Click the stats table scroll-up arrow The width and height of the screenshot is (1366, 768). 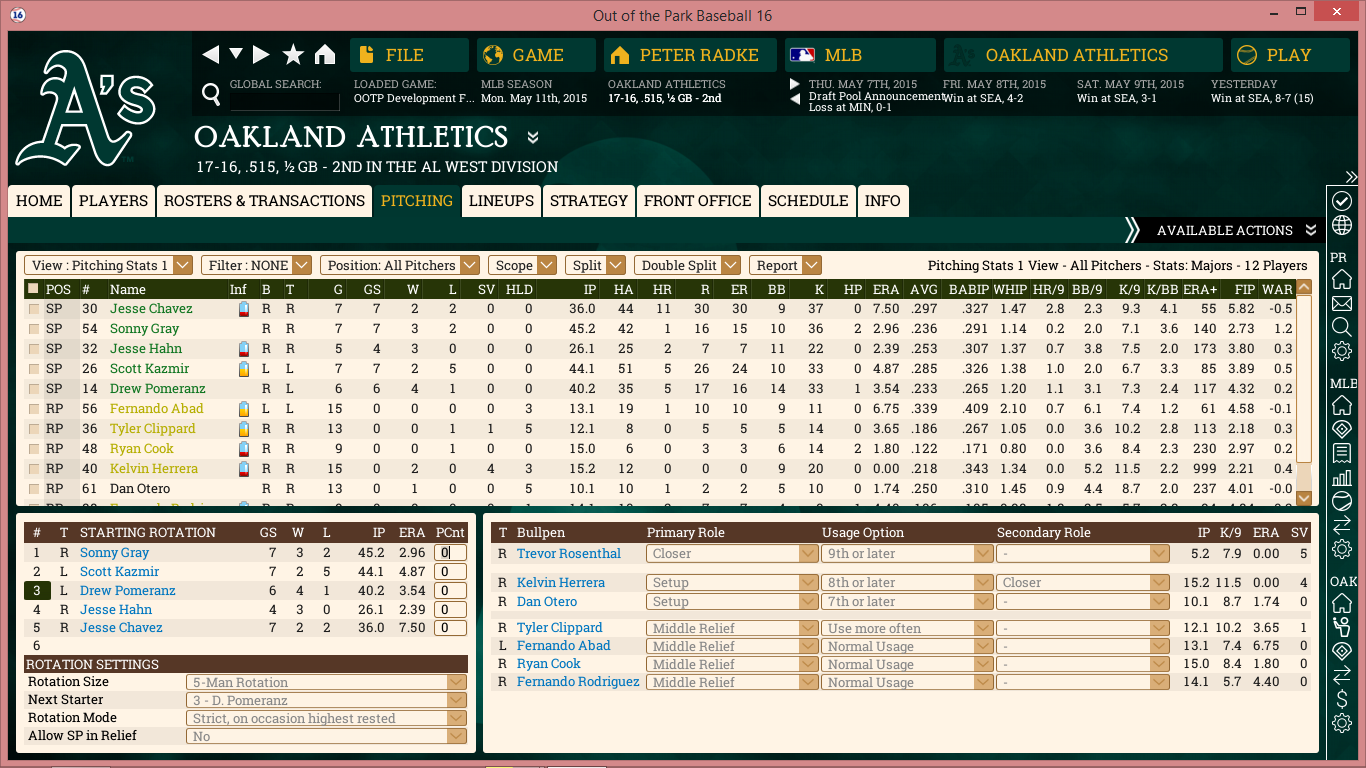[x=1303, y=289]
